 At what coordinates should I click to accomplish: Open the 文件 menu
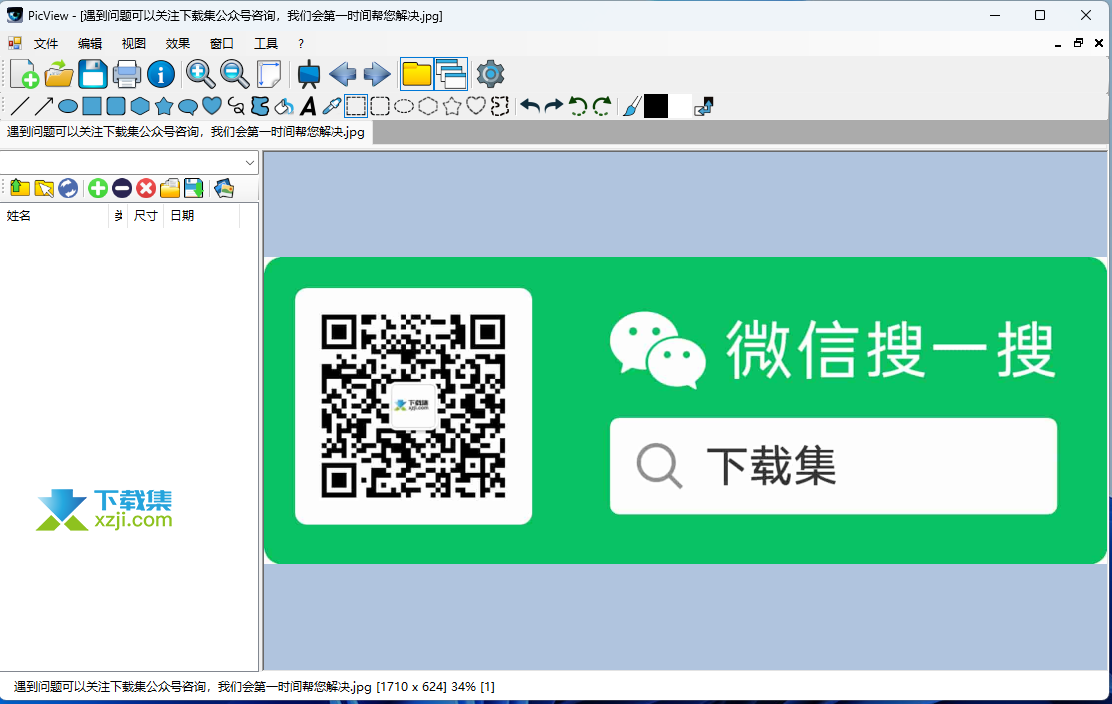point(46,43)
